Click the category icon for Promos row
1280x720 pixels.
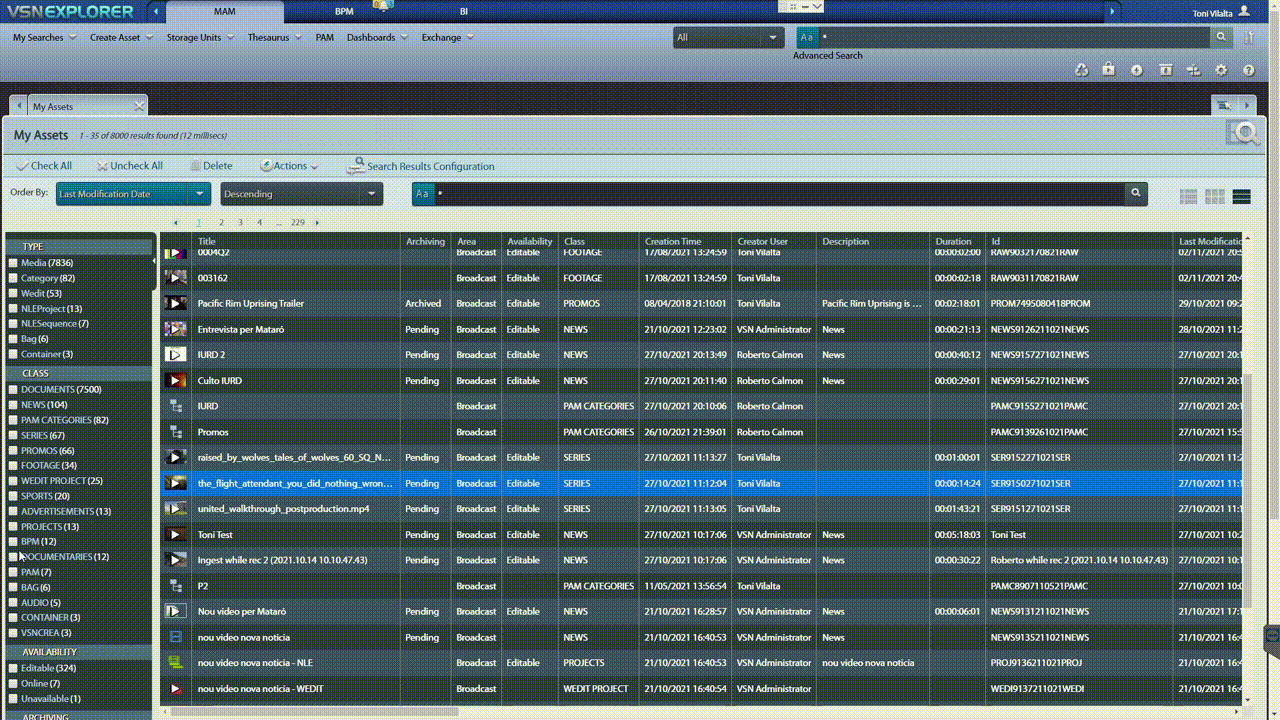click(x=176, y=432)
